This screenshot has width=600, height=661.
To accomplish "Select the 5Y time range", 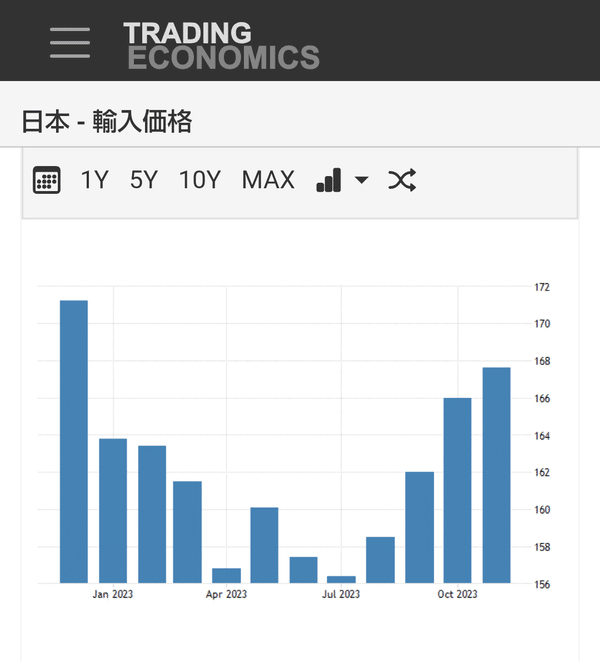I will coord(144,180).
